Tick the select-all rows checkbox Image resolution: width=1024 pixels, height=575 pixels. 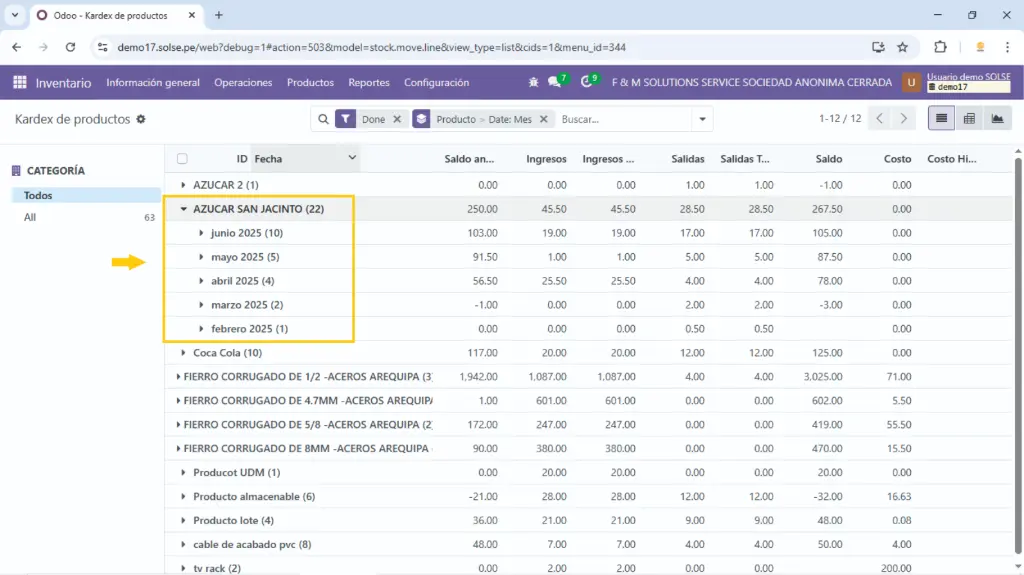pos(182,159)
